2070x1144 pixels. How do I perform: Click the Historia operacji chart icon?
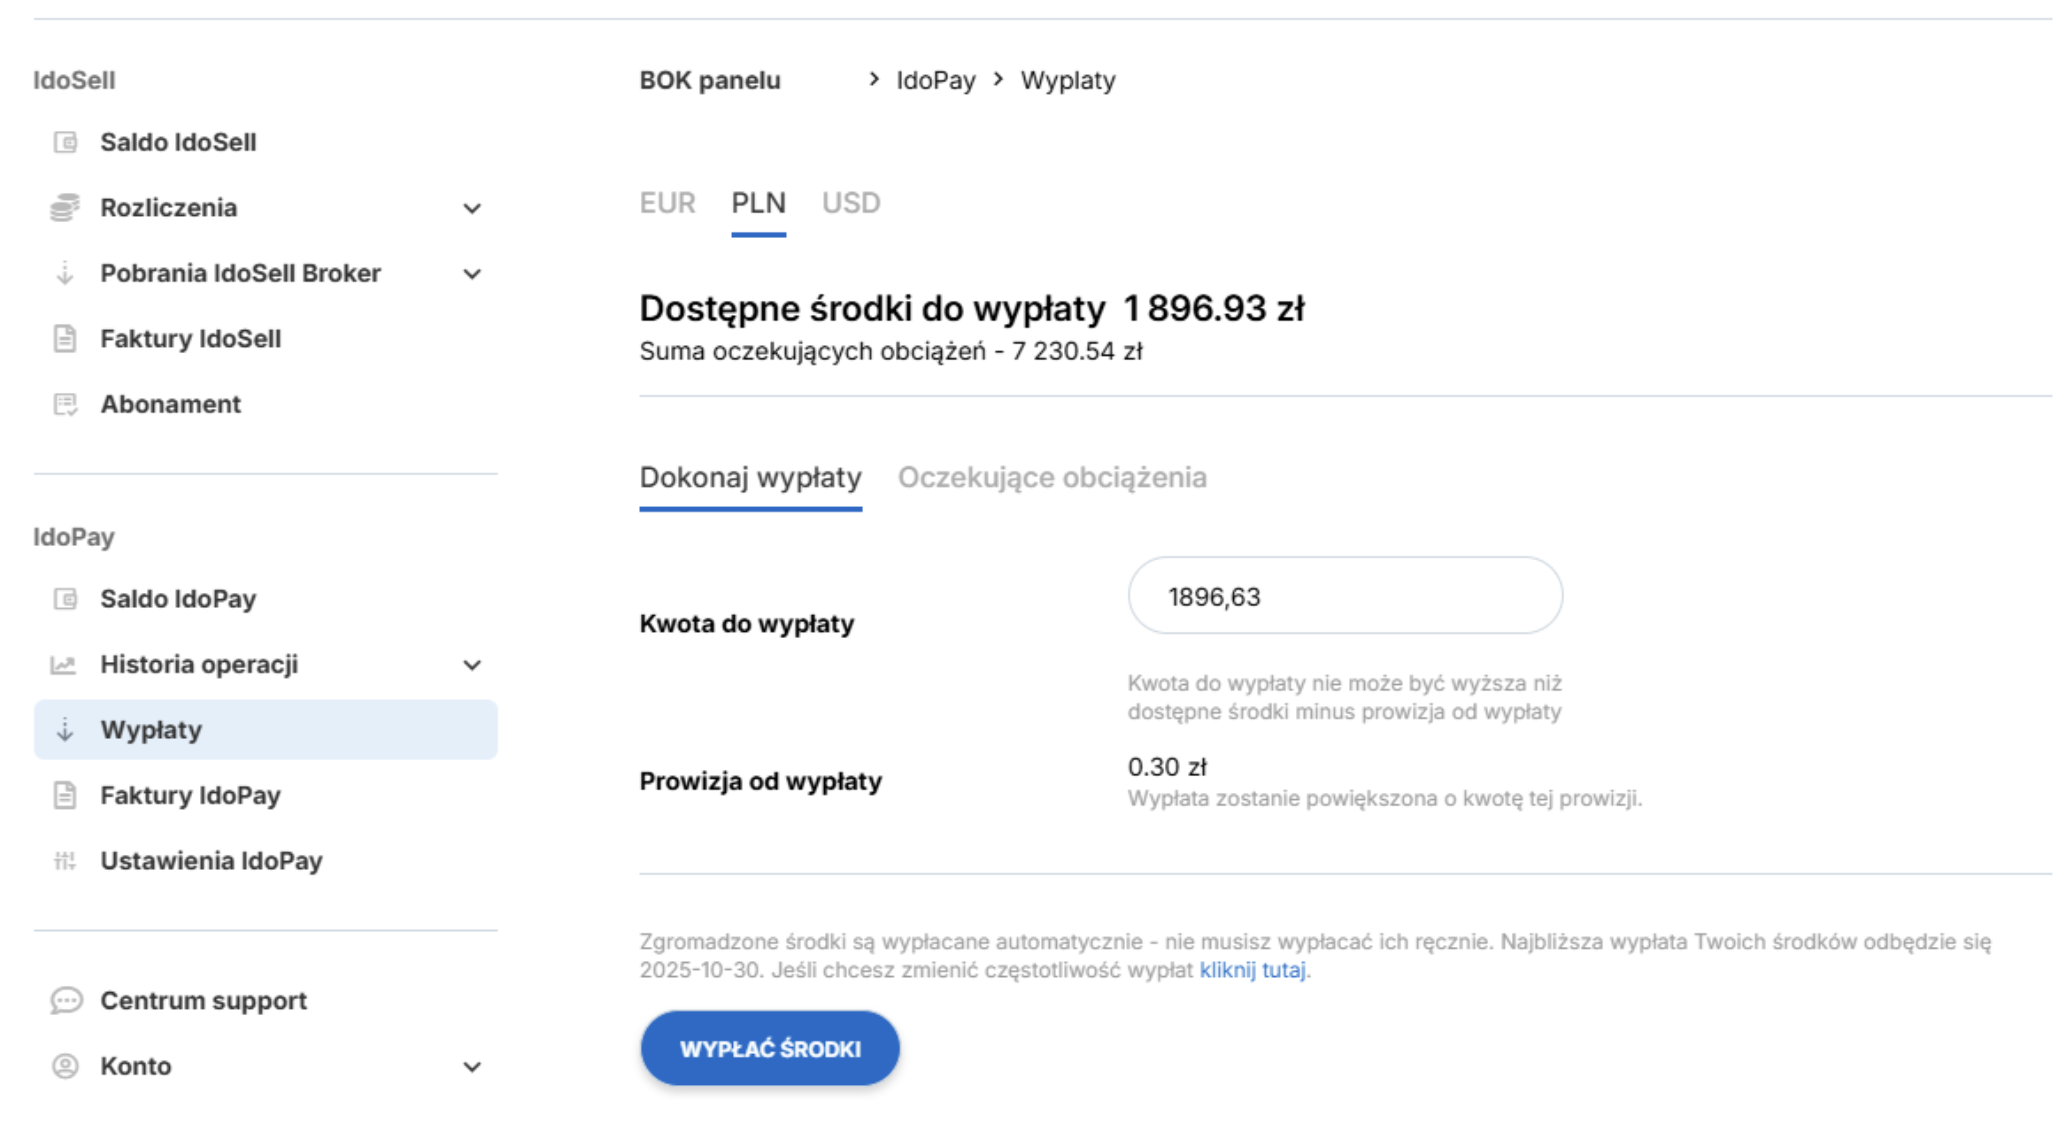tap(64, 665)
